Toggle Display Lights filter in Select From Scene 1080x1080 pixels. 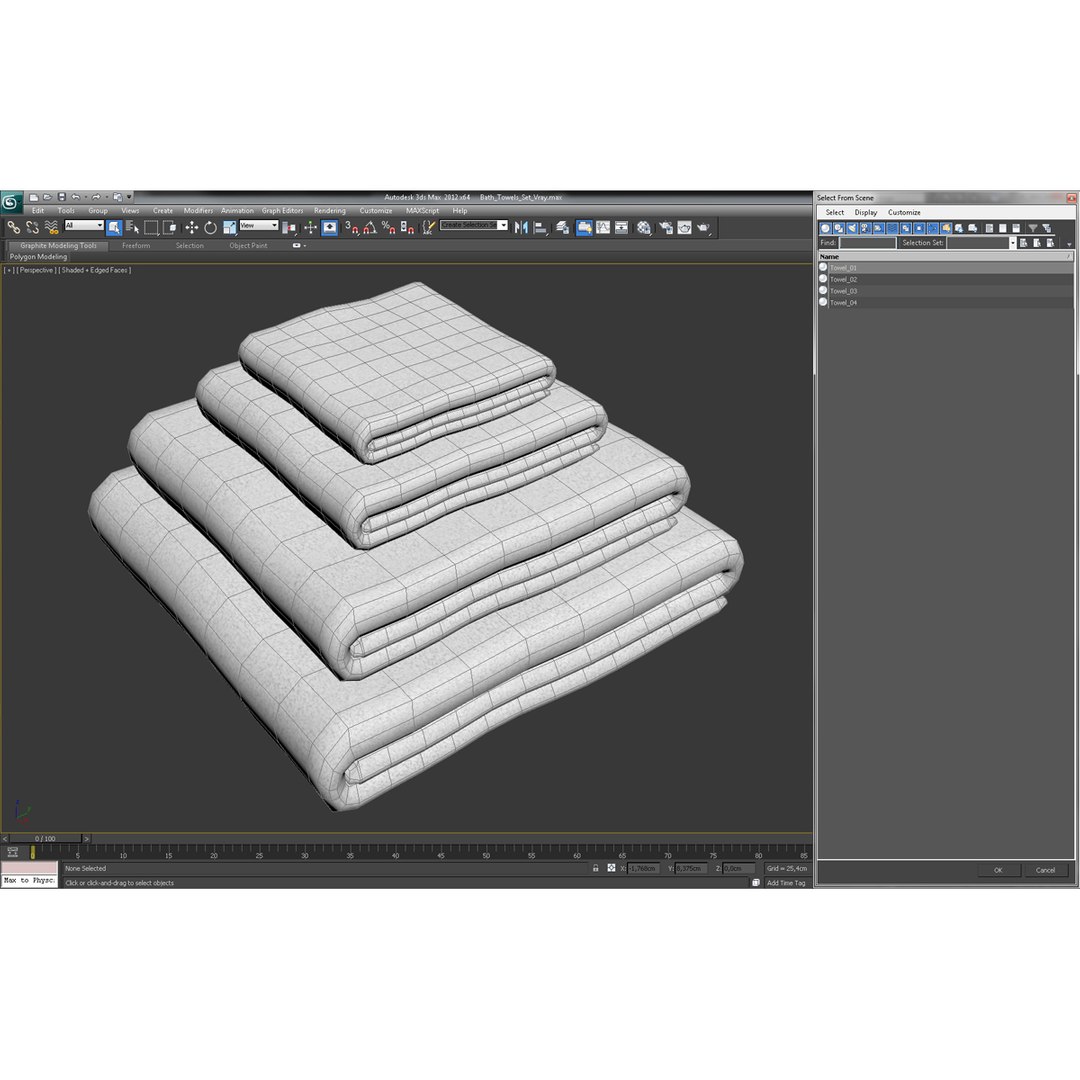[851, 228]
